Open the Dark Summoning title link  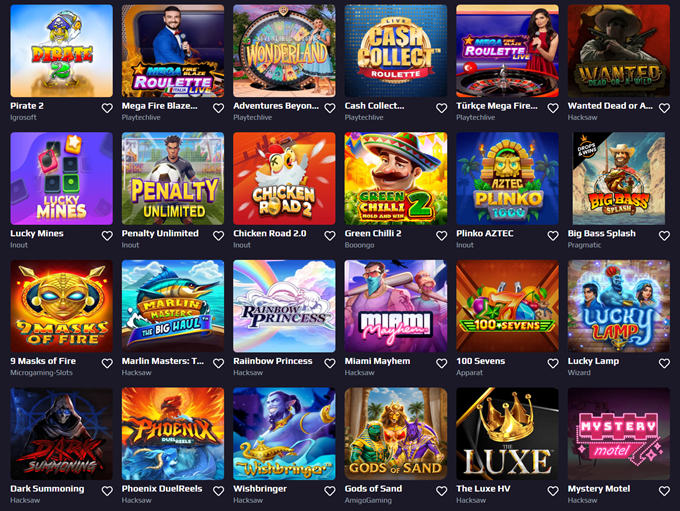tap(47, 488)
